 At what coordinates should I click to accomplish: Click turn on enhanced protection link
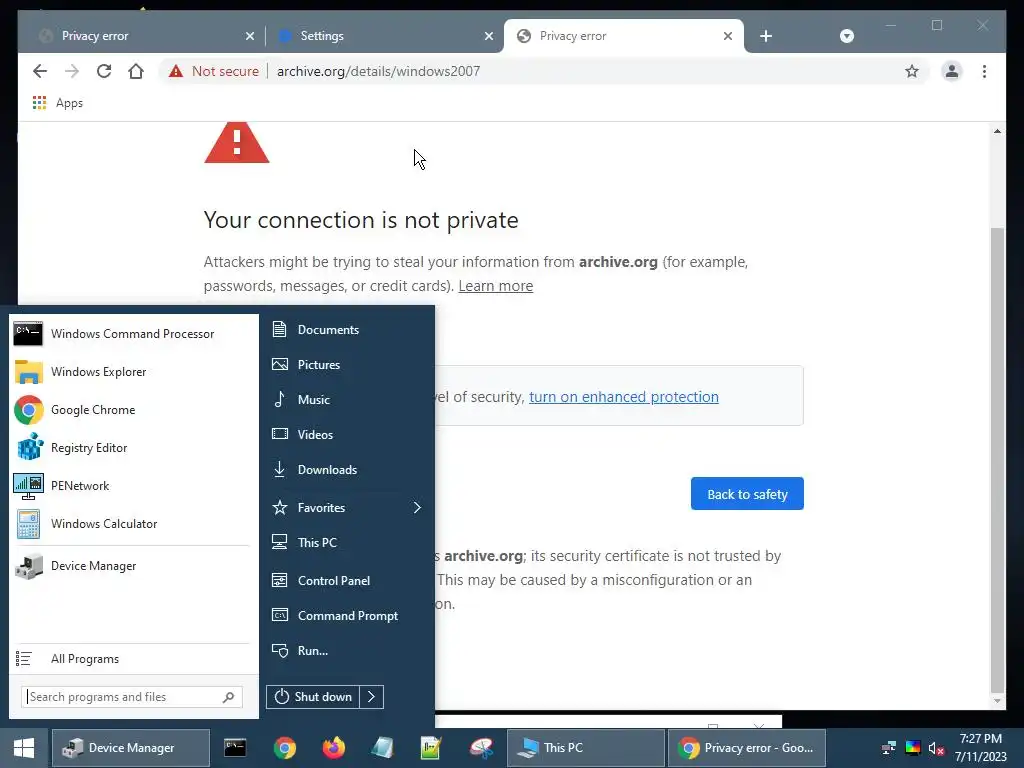pyautogui.click(x=624, y=397)
